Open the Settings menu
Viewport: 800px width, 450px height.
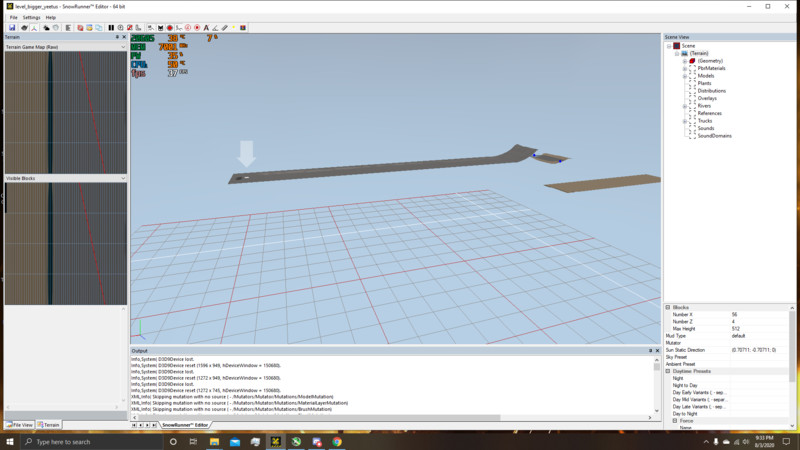[x=32, y=17]
